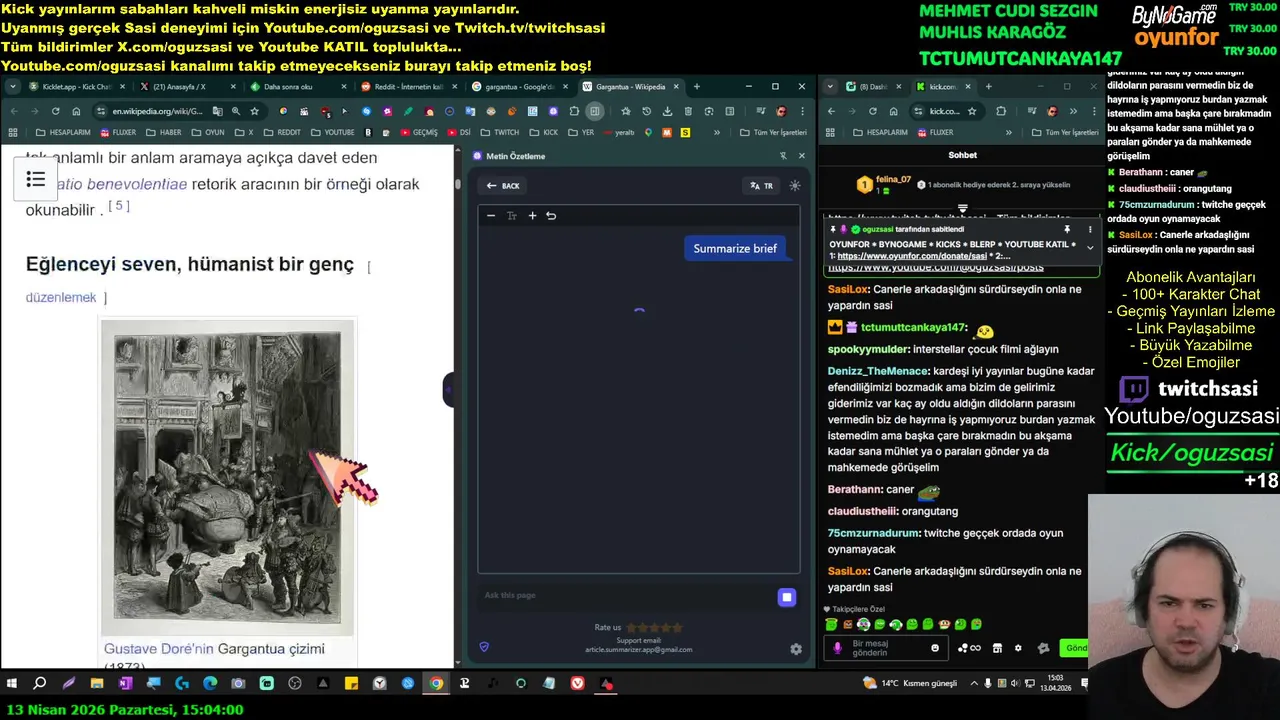Click felina_07 leaderboard entry
This screenshot has width=1280, height=720.
[x=884, y=185]
